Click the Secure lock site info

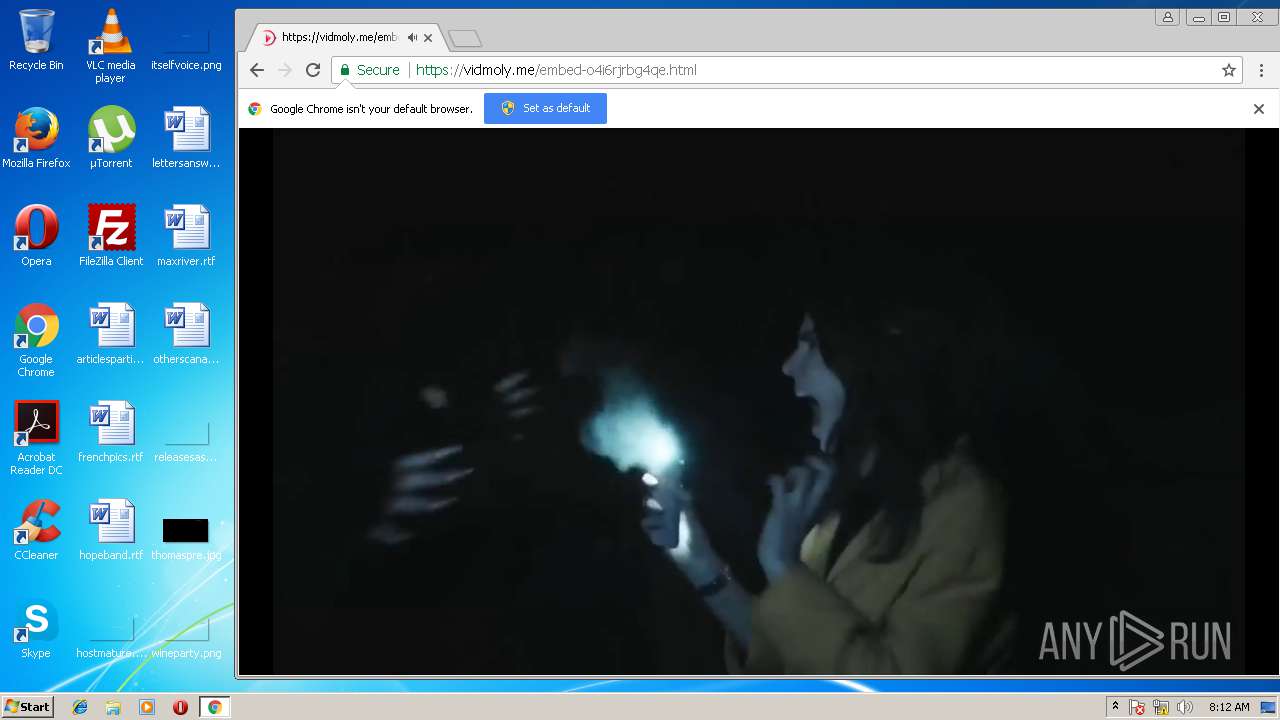point(370,70)
